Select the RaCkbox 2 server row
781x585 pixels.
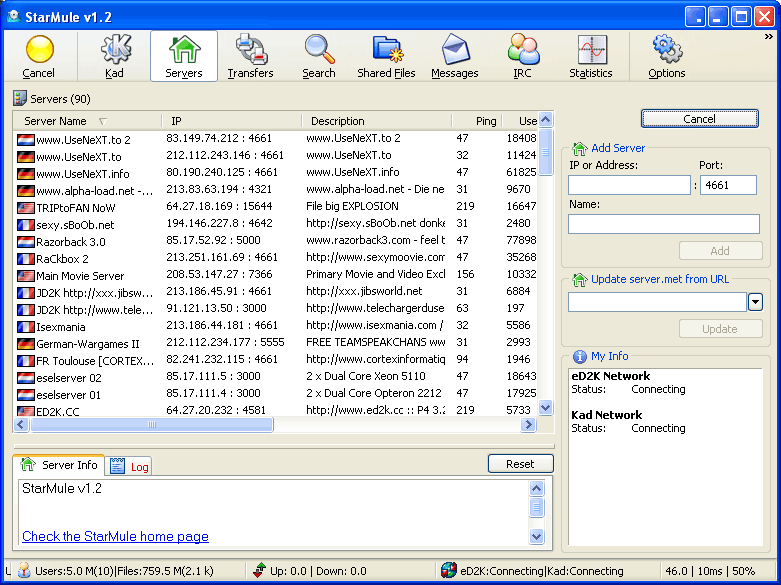coord(276,258)
